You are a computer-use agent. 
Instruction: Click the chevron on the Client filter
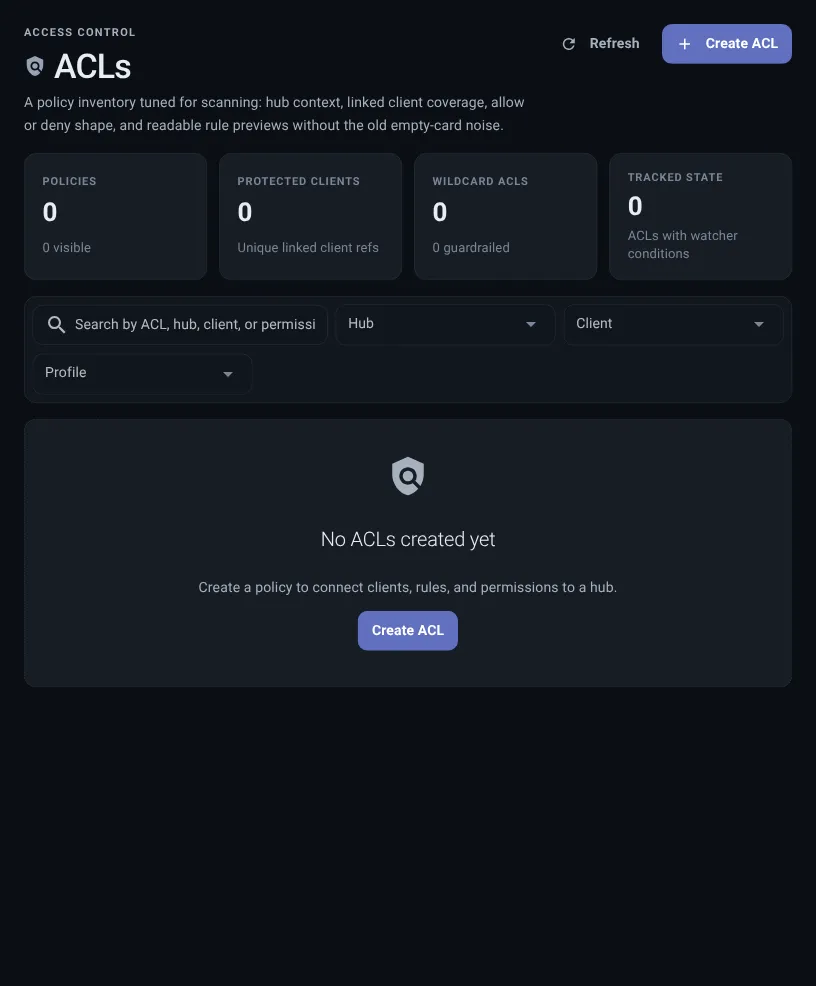(759, 323)
